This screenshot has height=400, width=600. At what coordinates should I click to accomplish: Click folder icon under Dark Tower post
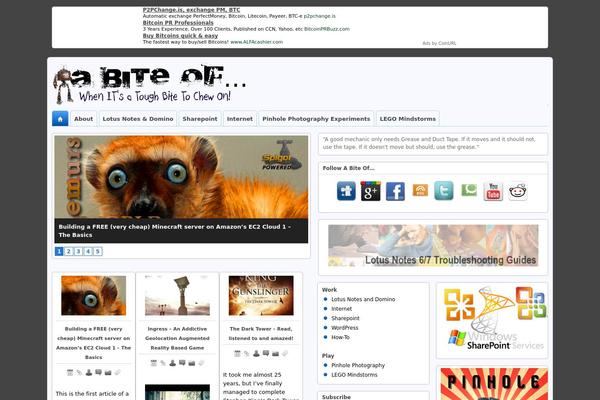(276, 353)
